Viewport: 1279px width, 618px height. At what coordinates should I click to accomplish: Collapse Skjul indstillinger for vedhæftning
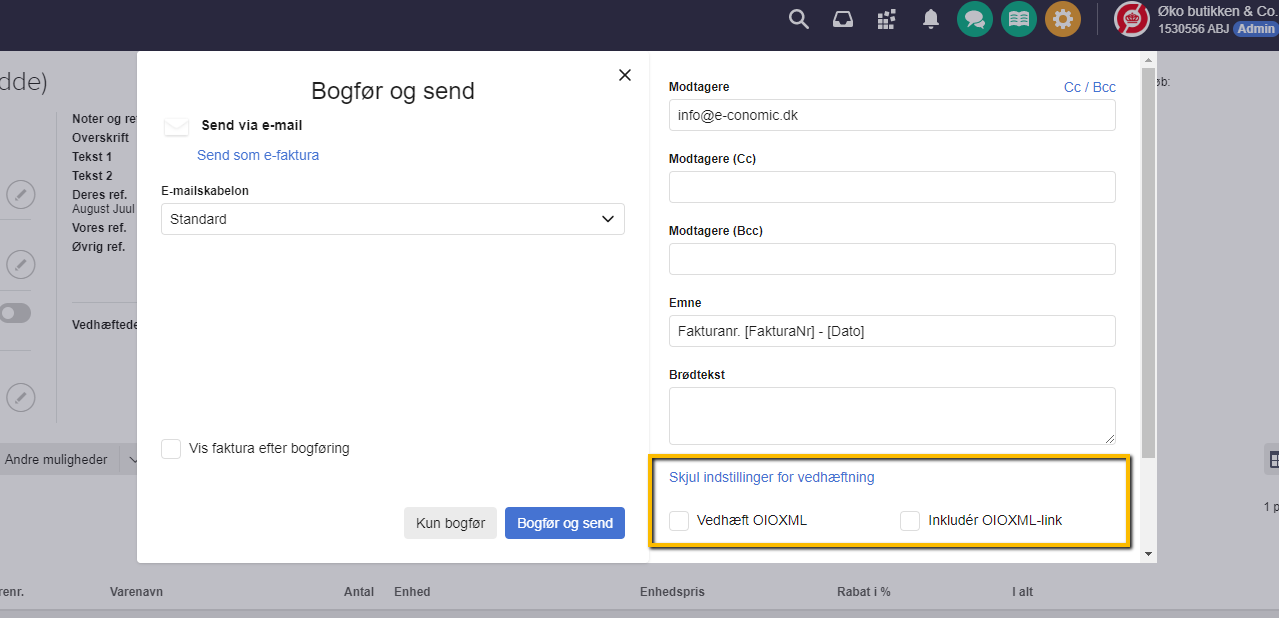772,477
